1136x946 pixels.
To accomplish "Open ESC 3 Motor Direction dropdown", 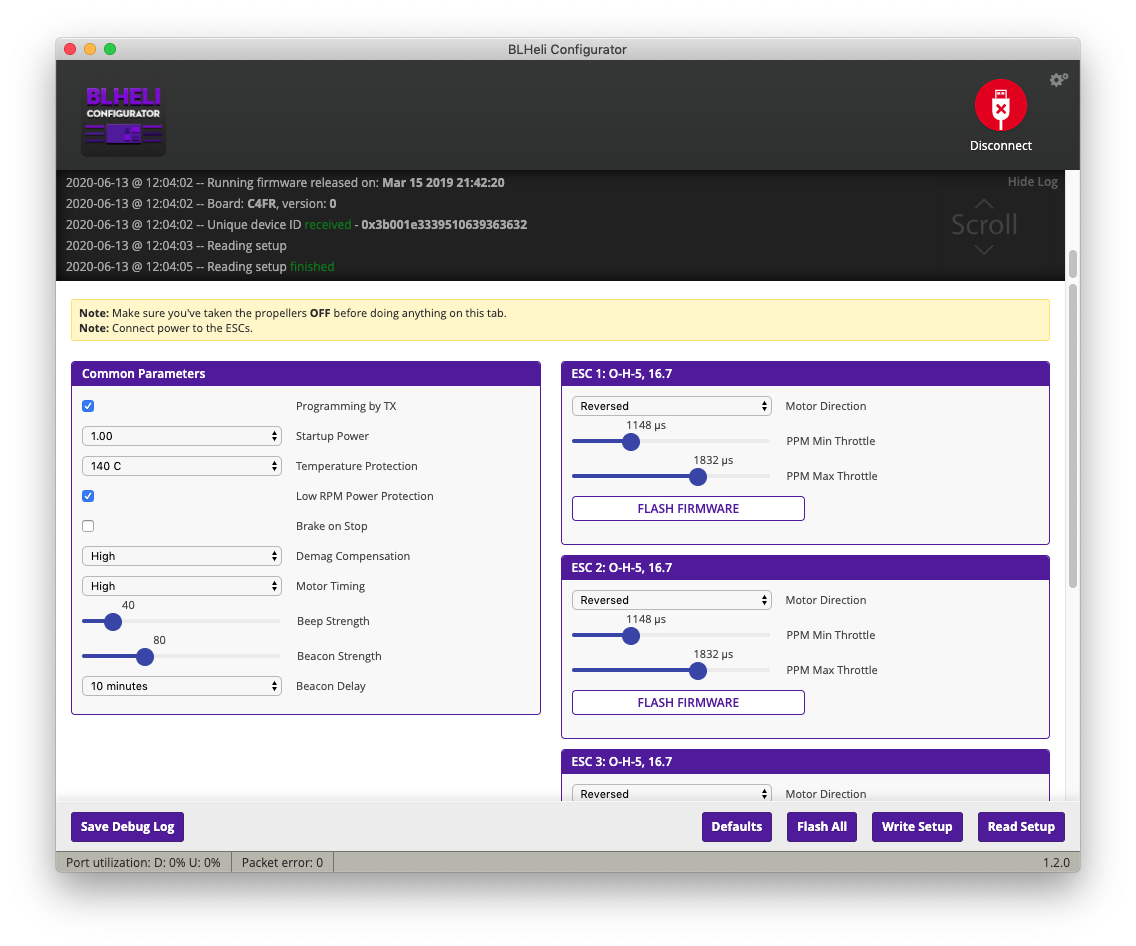I will point(672,793).
